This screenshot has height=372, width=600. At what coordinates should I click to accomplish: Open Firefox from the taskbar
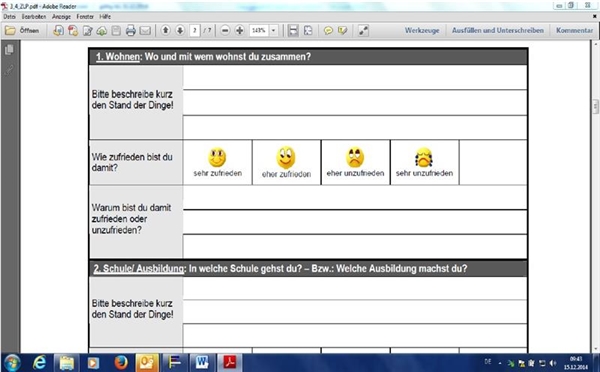click(x=121, y=362)
